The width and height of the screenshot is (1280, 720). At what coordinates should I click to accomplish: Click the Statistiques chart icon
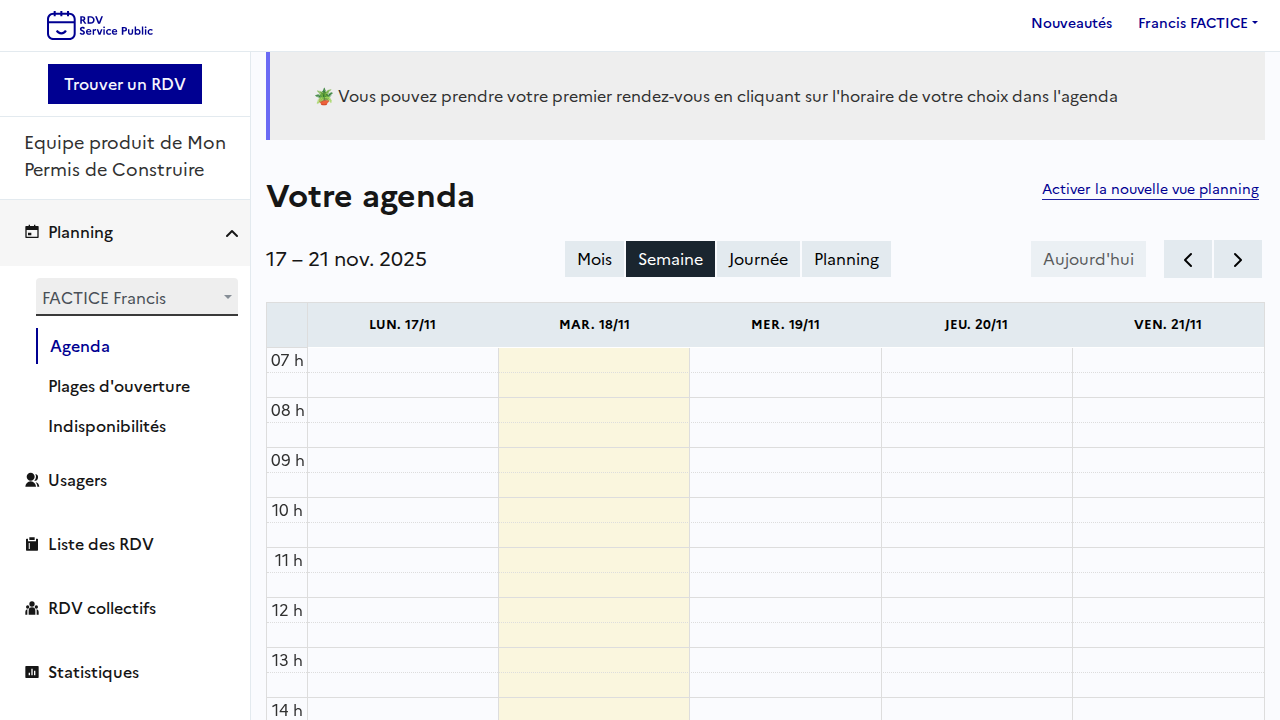pos(32,672)
